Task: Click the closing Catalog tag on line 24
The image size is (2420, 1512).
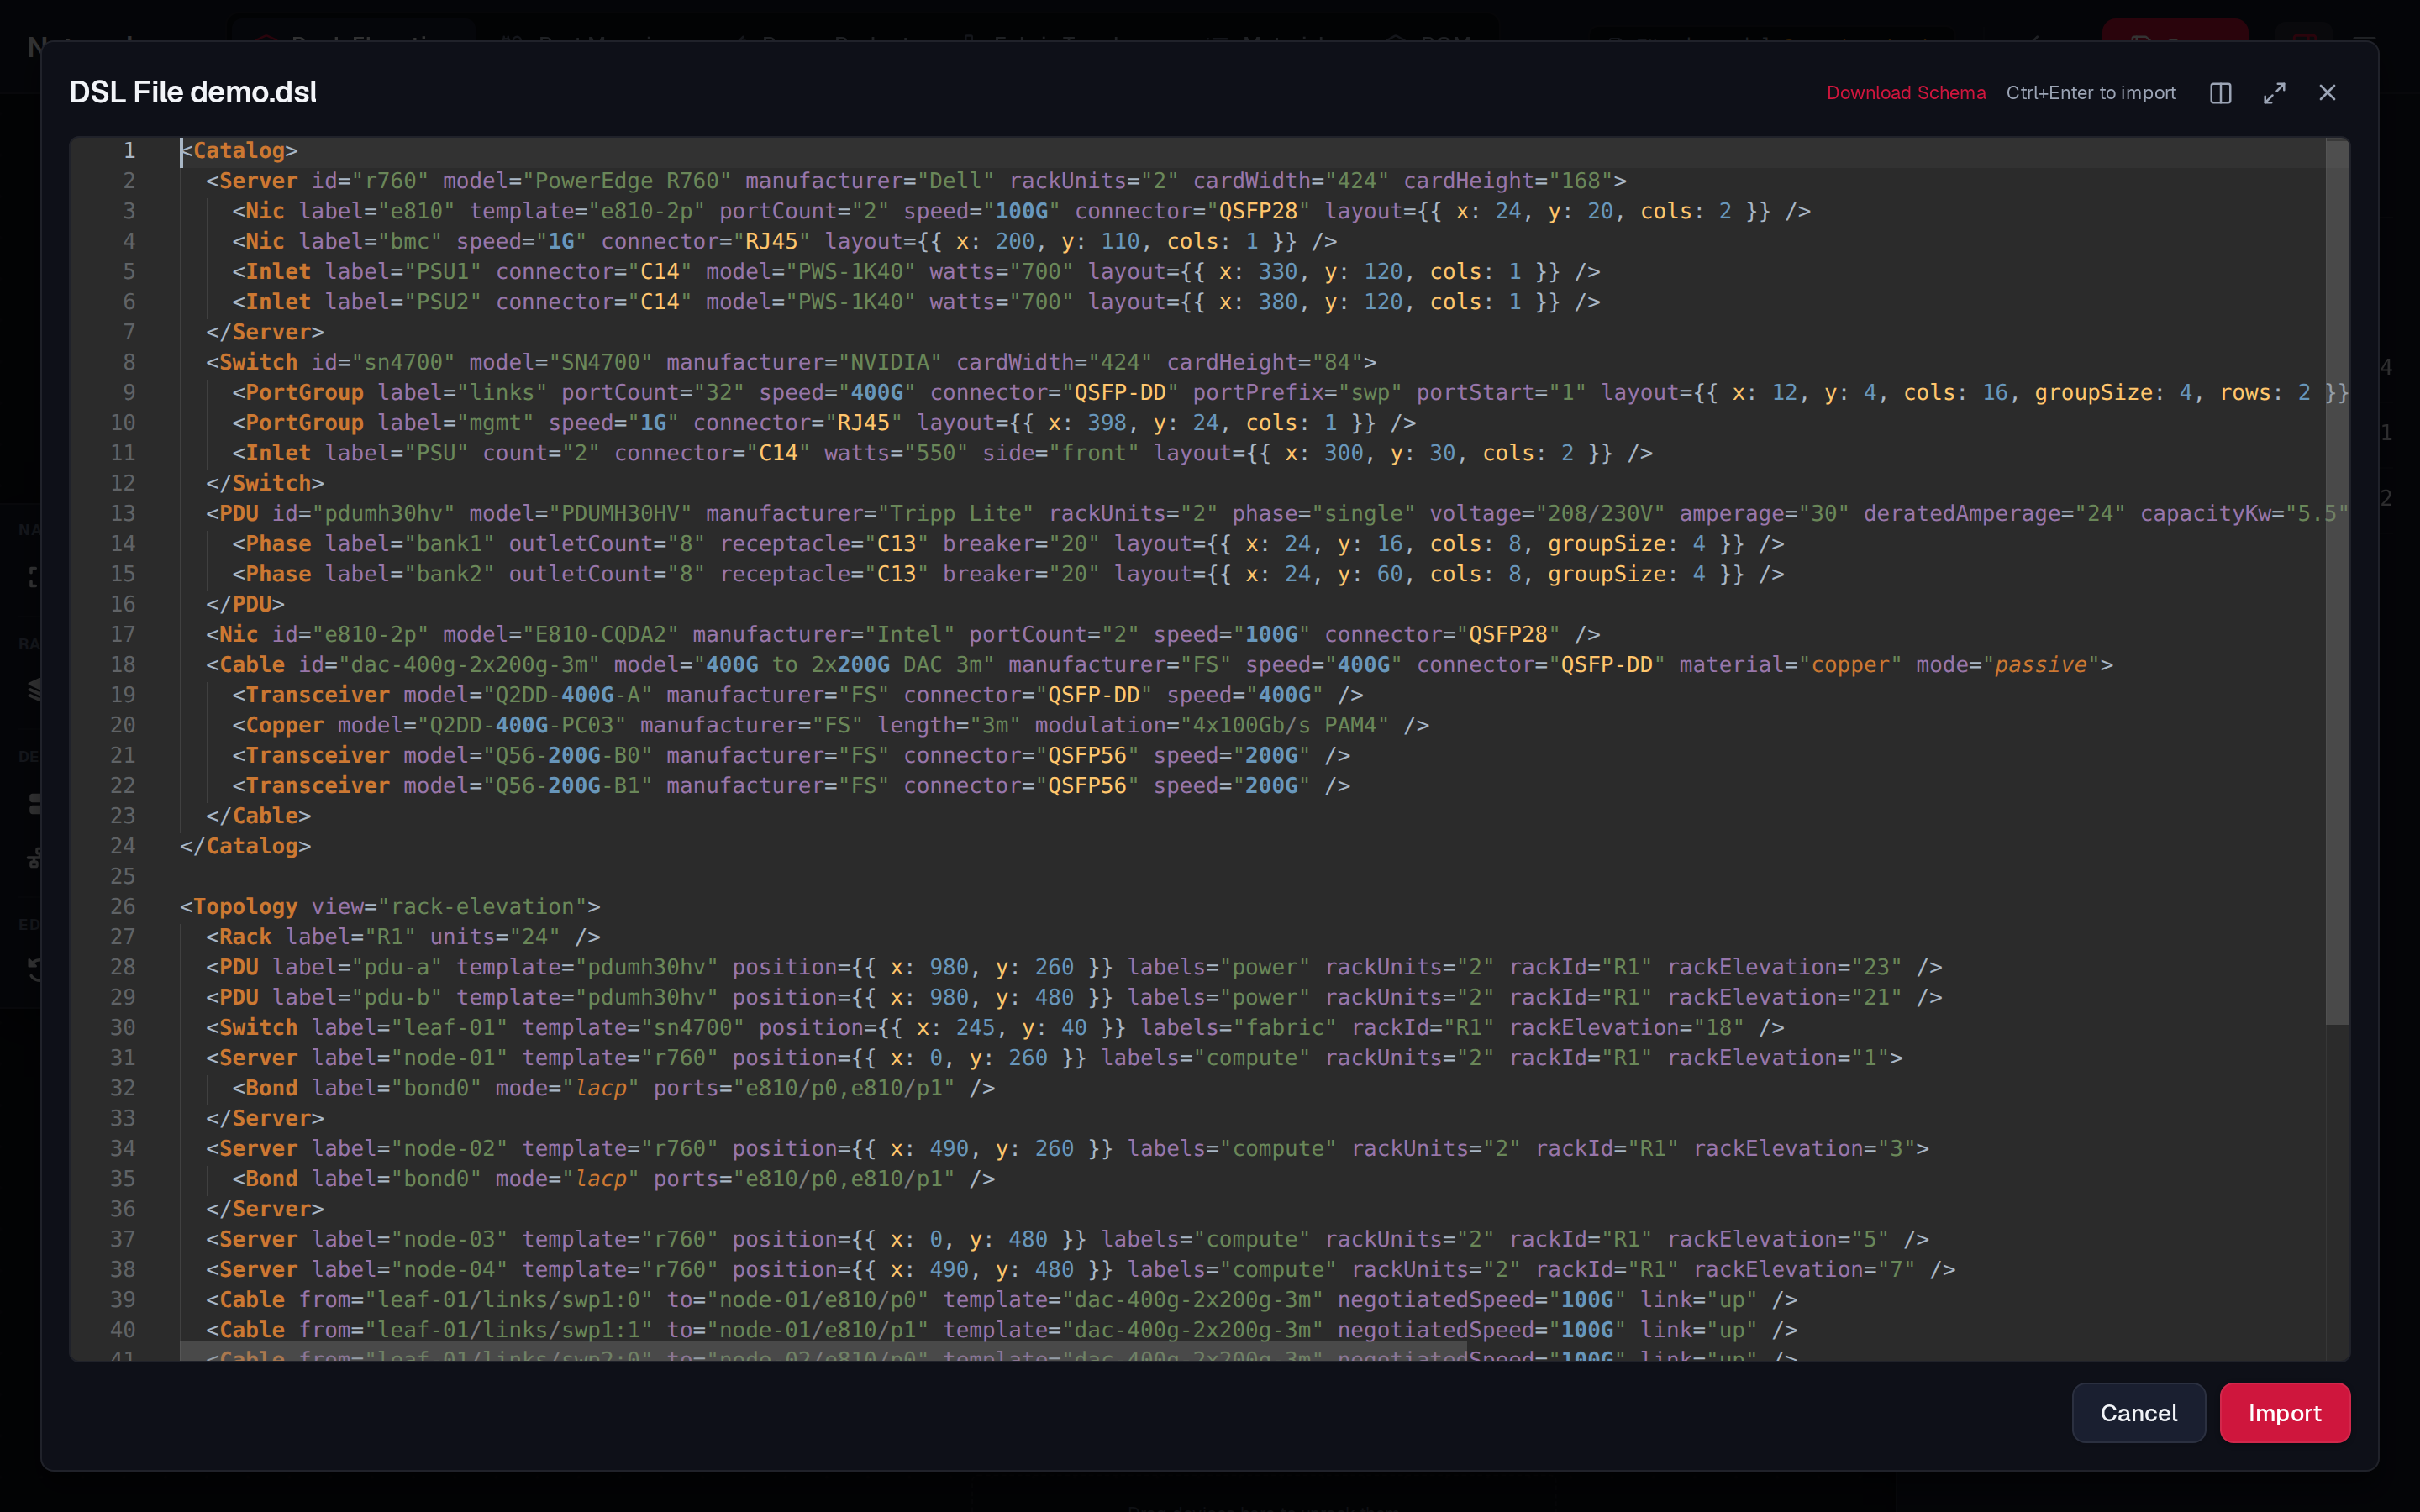Action: (x=245, y=846)
